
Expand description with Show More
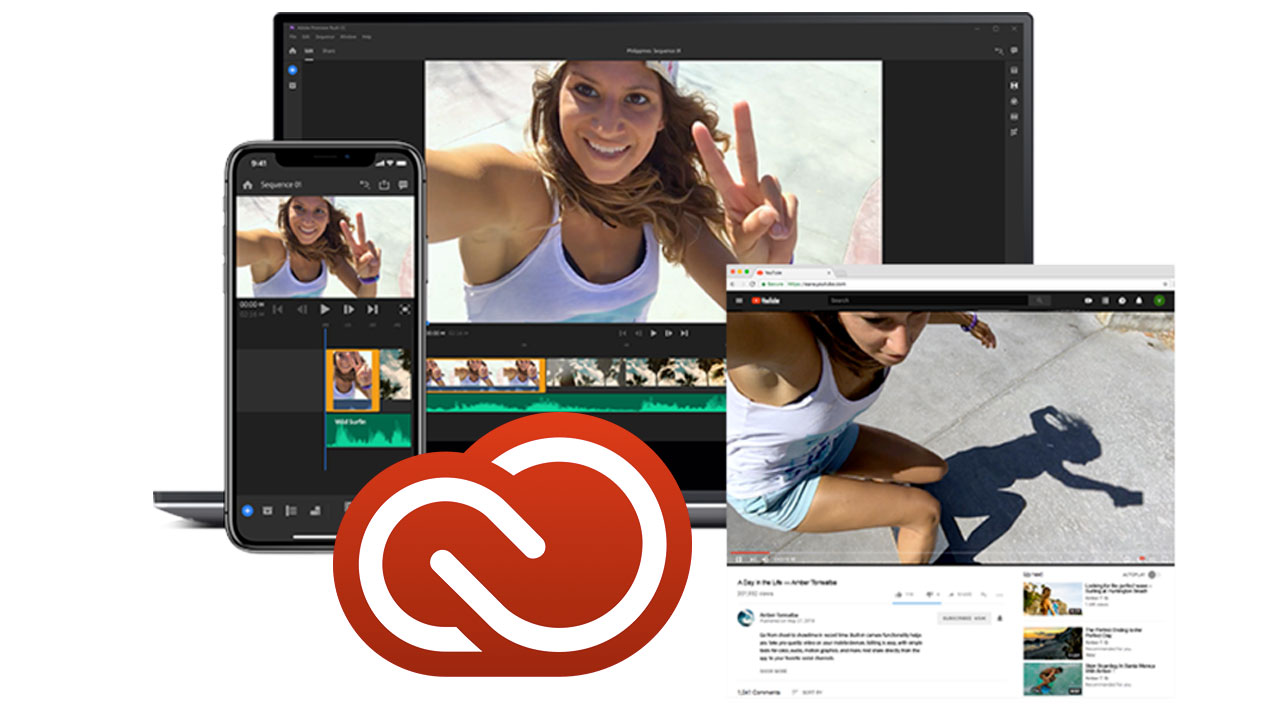(x=773, y=671)
